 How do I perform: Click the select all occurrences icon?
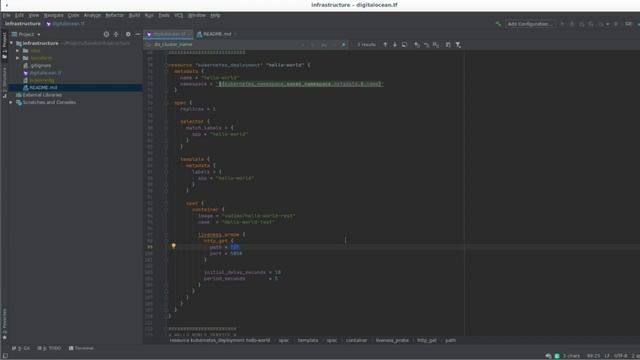click(436, 44)
